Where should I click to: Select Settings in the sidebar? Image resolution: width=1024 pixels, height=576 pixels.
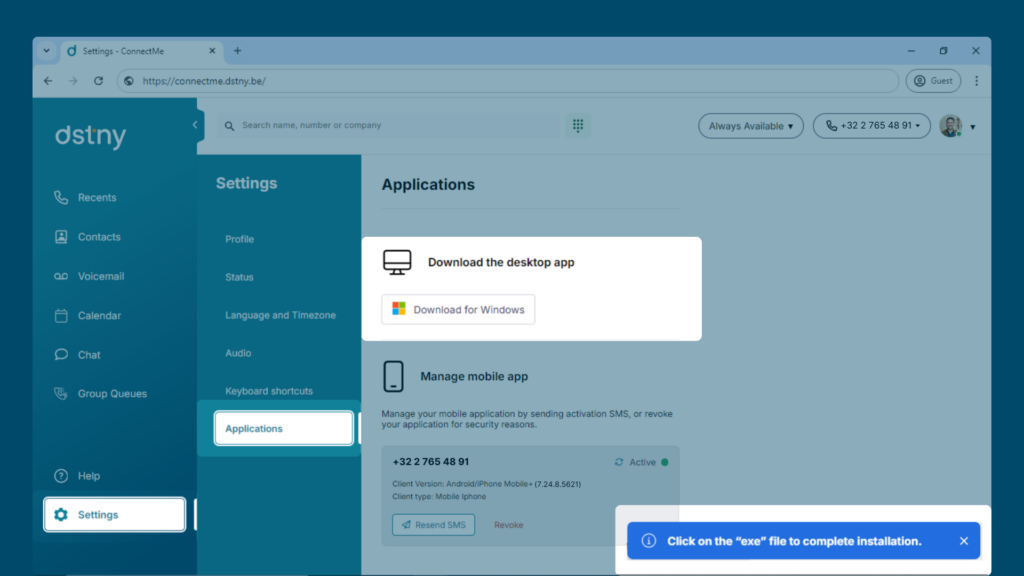coord(114,515)
